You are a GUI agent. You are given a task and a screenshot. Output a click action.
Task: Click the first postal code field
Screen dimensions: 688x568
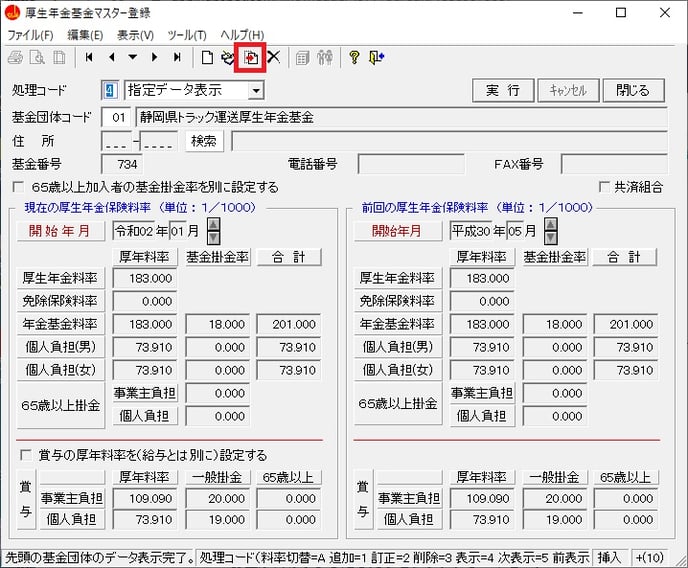pyautogui.click(x=116, y=141)
